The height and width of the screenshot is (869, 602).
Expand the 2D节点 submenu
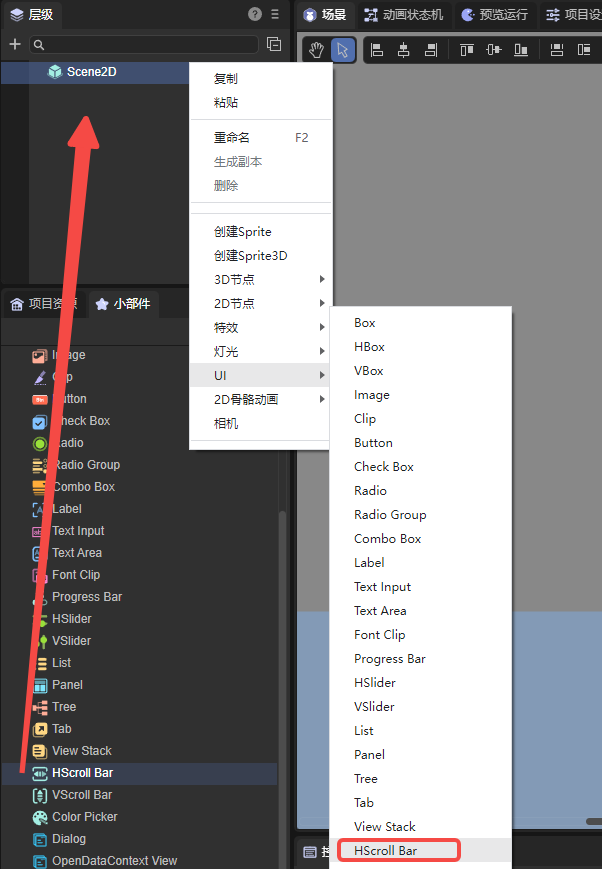click(x=260, y=303)
